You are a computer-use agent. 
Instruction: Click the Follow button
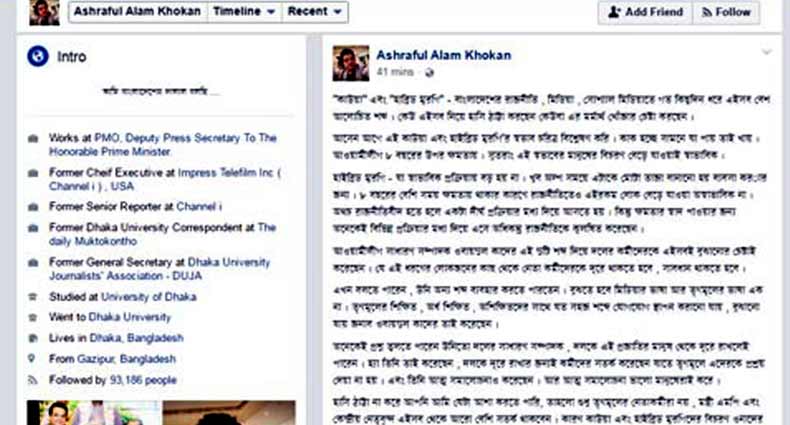tap(726, 12)
